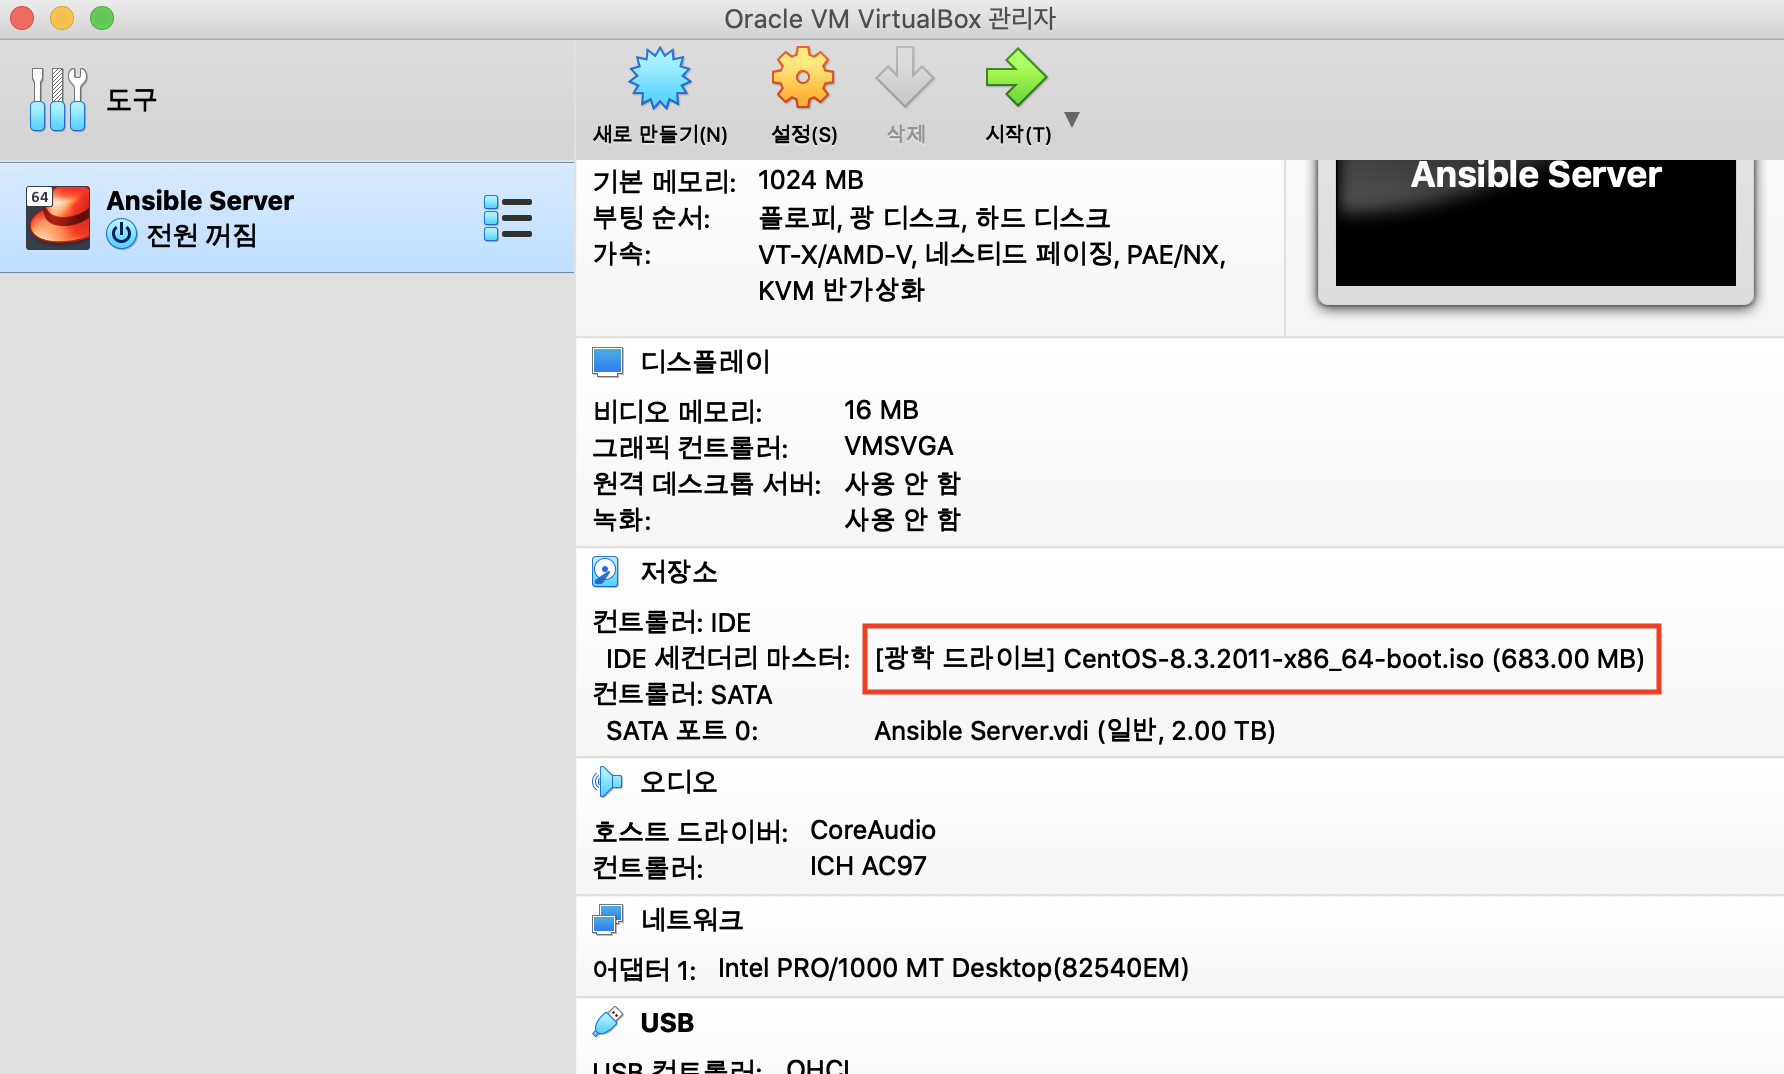The height and width of the screenshot is (1074, 1784).
Task: Click the Intel PRO/1000 MT Desktop adapter text
Action: [953, 968]
